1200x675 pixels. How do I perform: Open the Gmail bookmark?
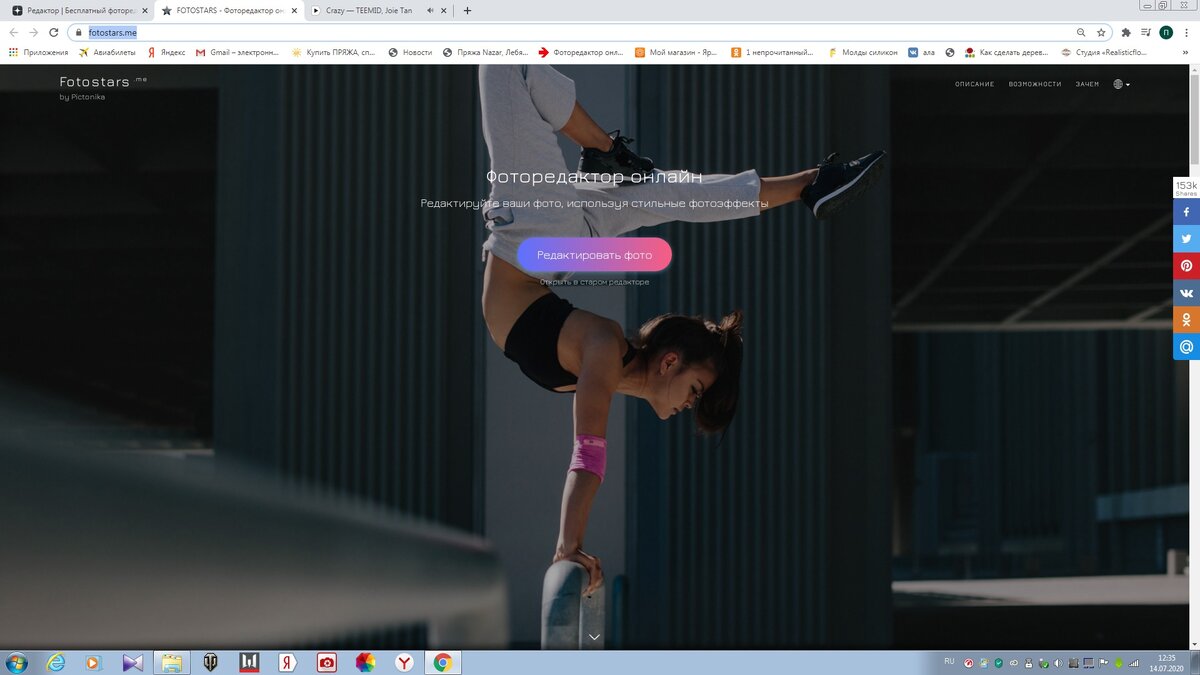pyautogui.click(x=237, y=52)
